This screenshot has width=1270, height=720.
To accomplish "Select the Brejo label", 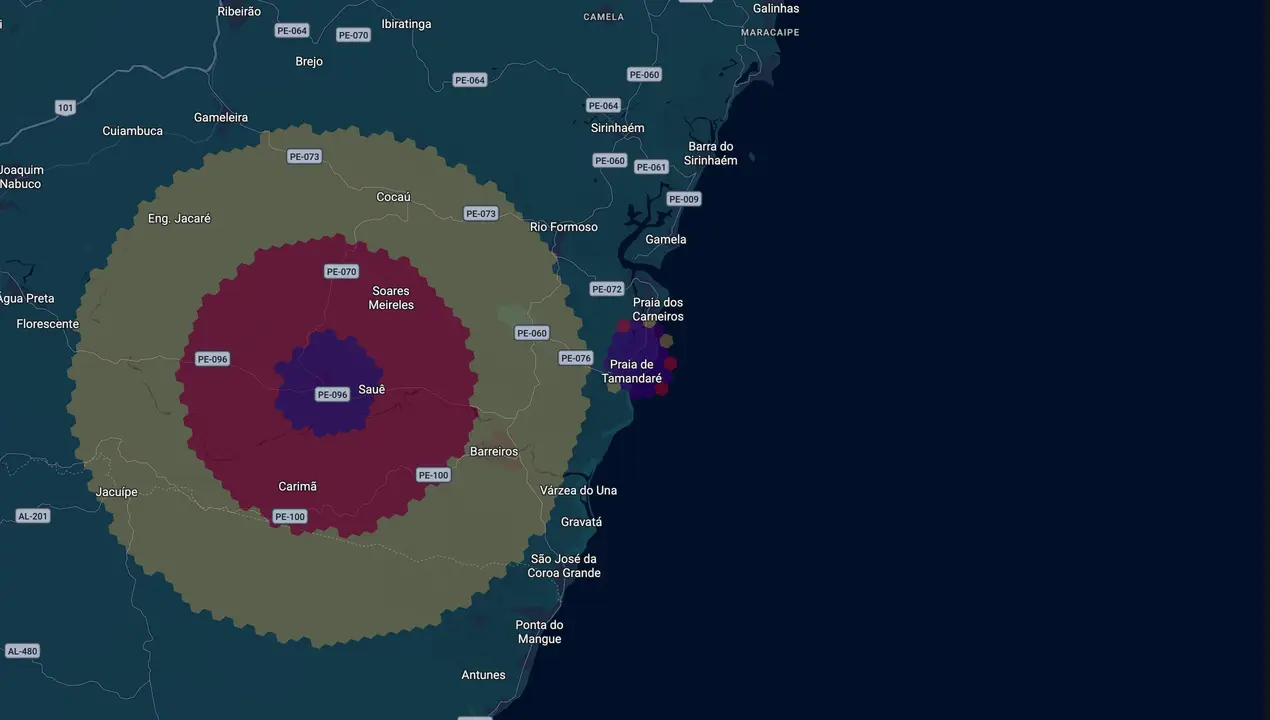I will pos(309,61).
